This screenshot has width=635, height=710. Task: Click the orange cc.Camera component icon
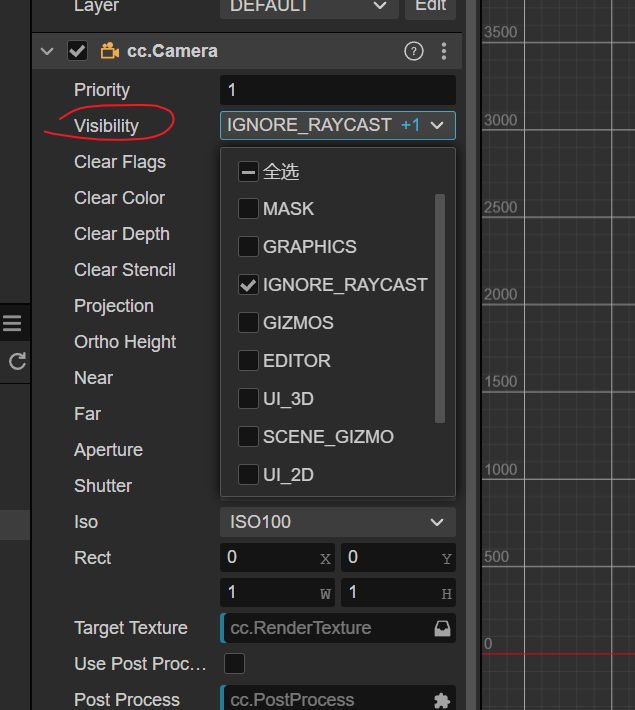tap(110, 51)
